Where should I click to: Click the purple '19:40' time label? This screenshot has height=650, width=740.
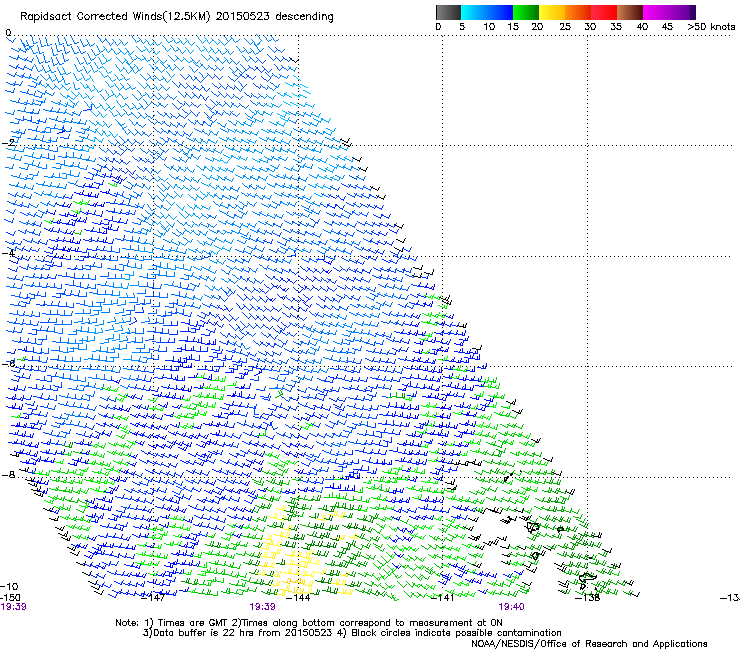coord(512,607)
